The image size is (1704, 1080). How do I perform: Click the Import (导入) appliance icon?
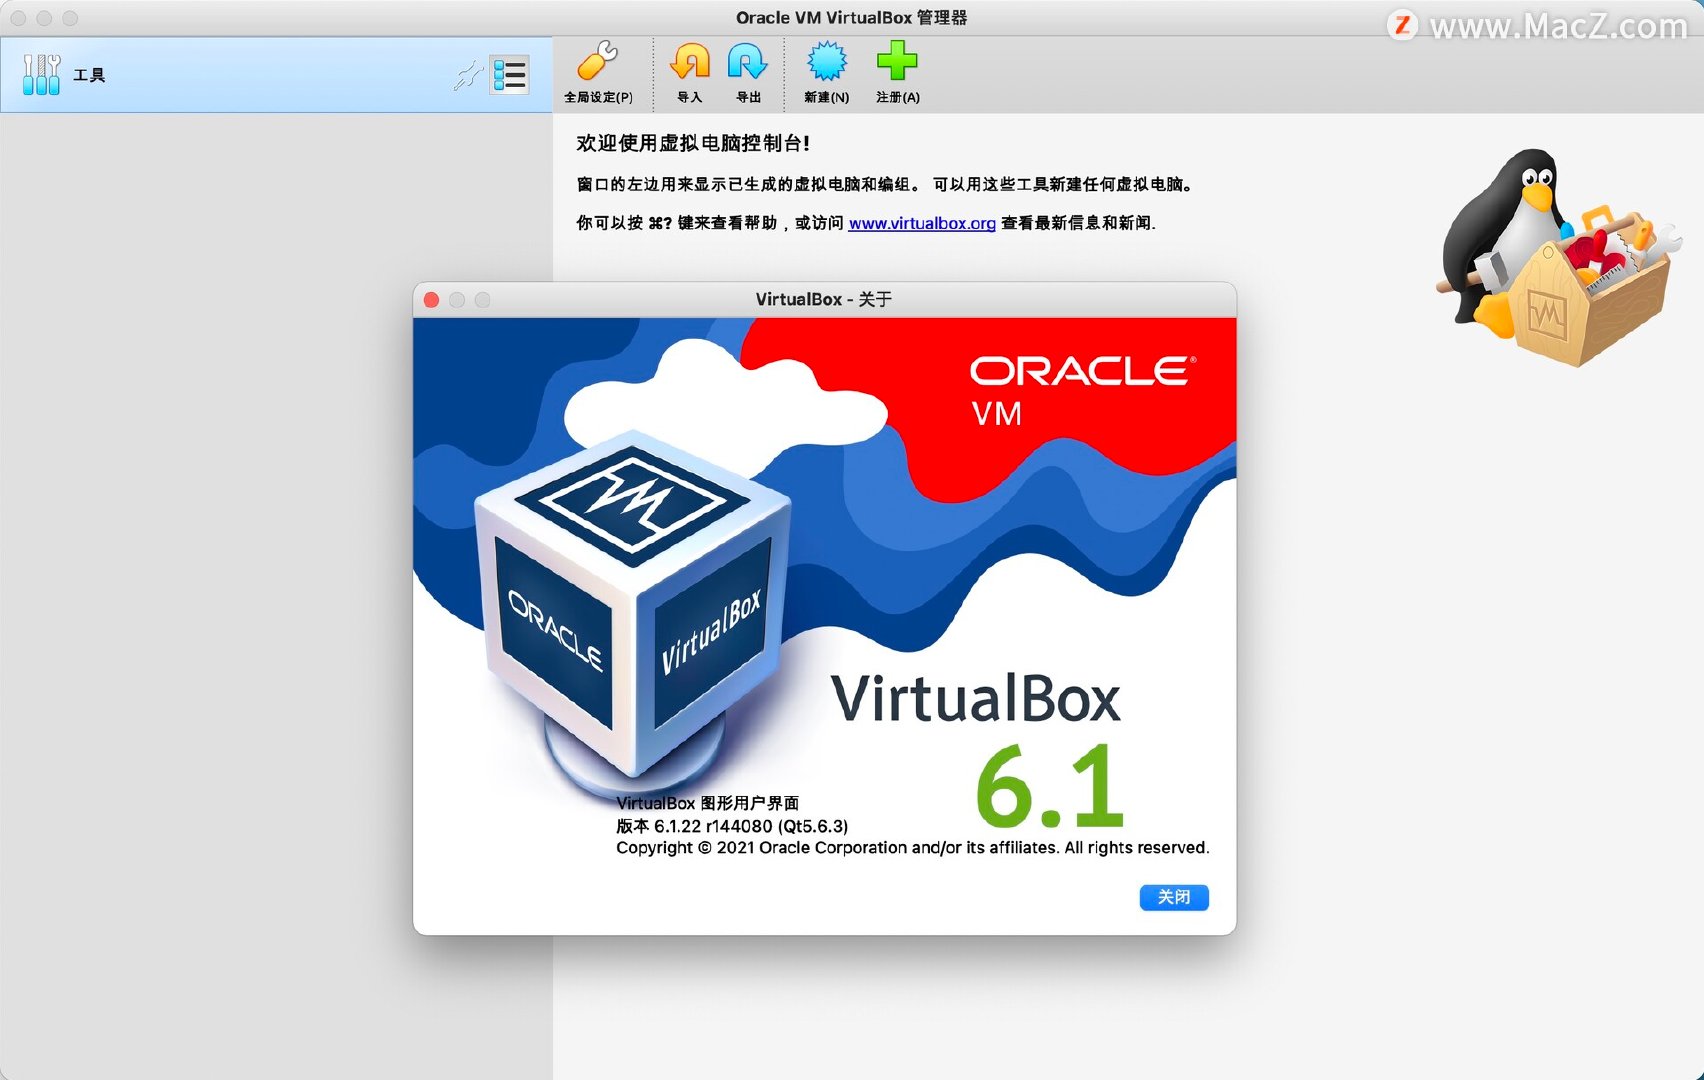690,62
